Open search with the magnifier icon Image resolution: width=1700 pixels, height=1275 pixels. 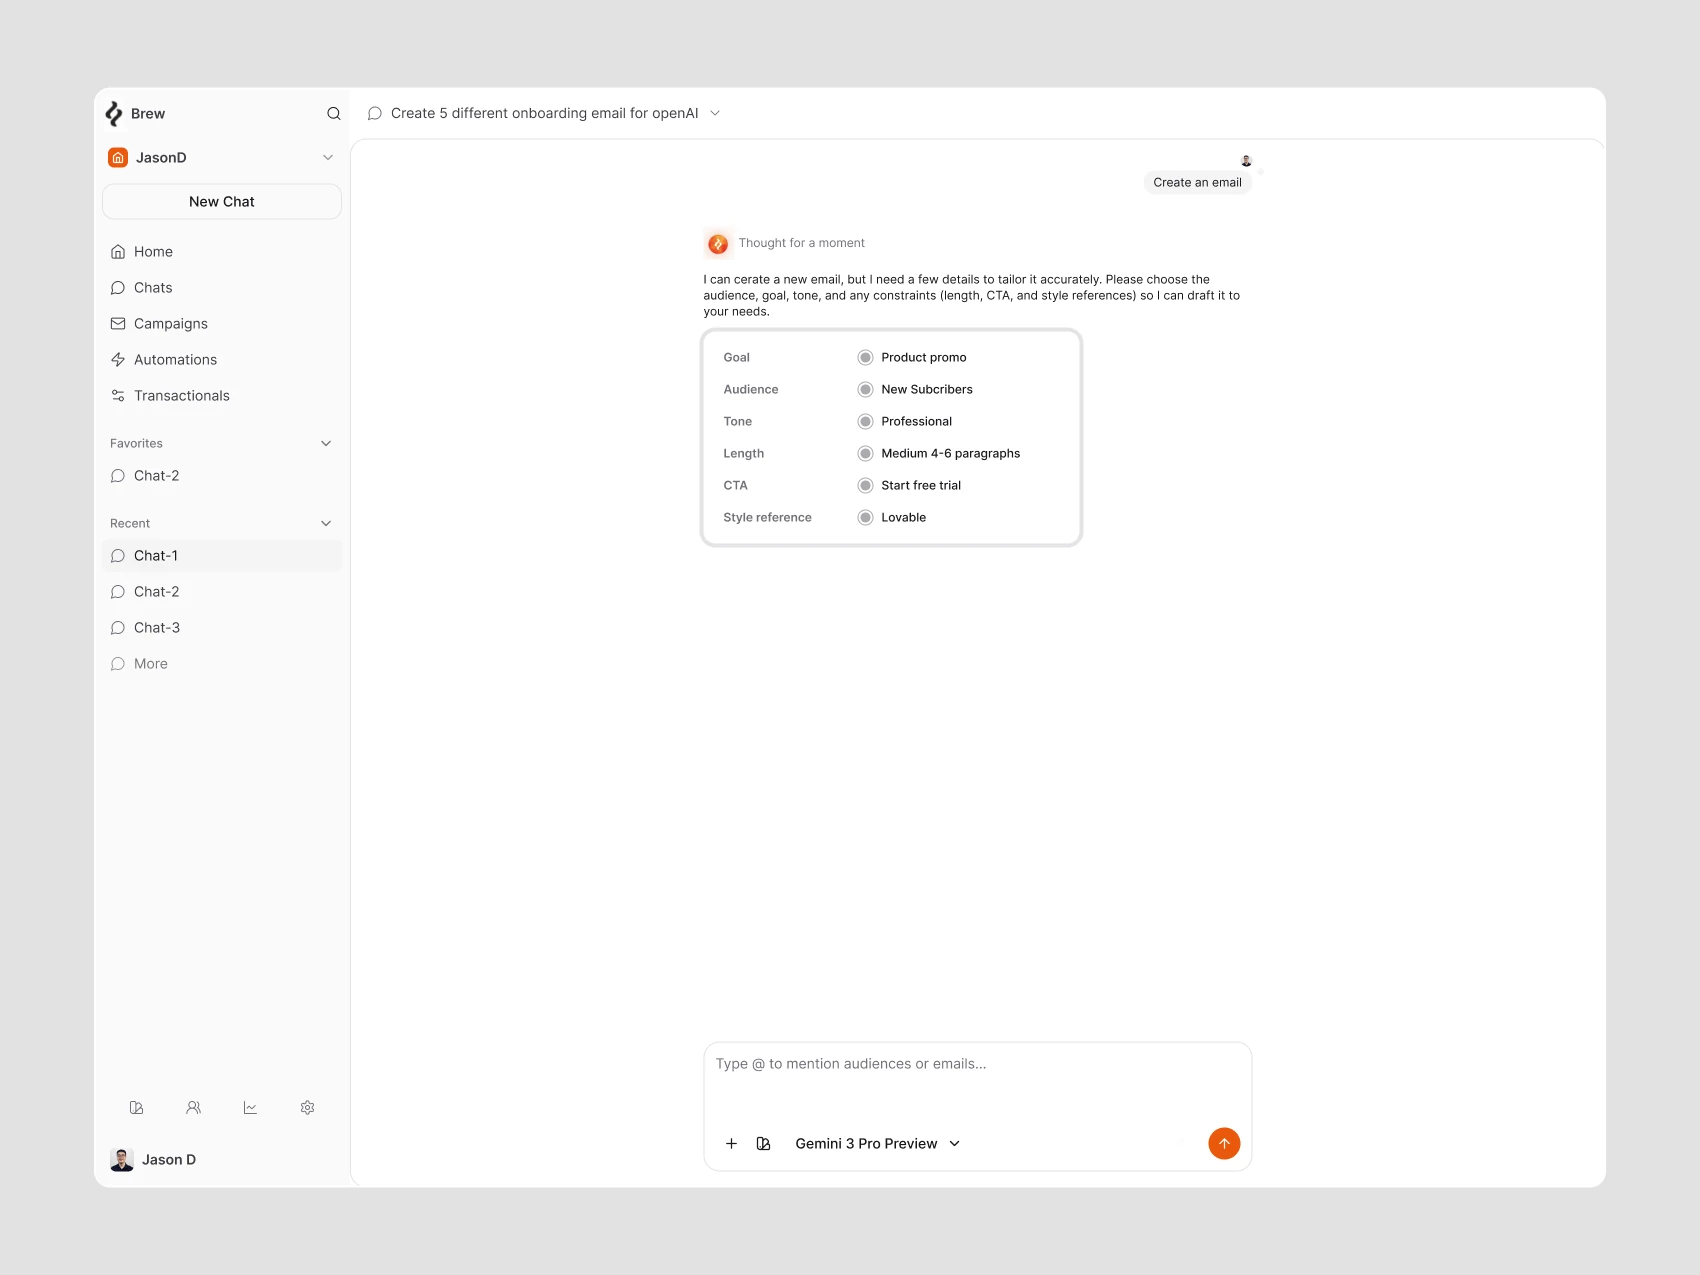tap(334, 114)
